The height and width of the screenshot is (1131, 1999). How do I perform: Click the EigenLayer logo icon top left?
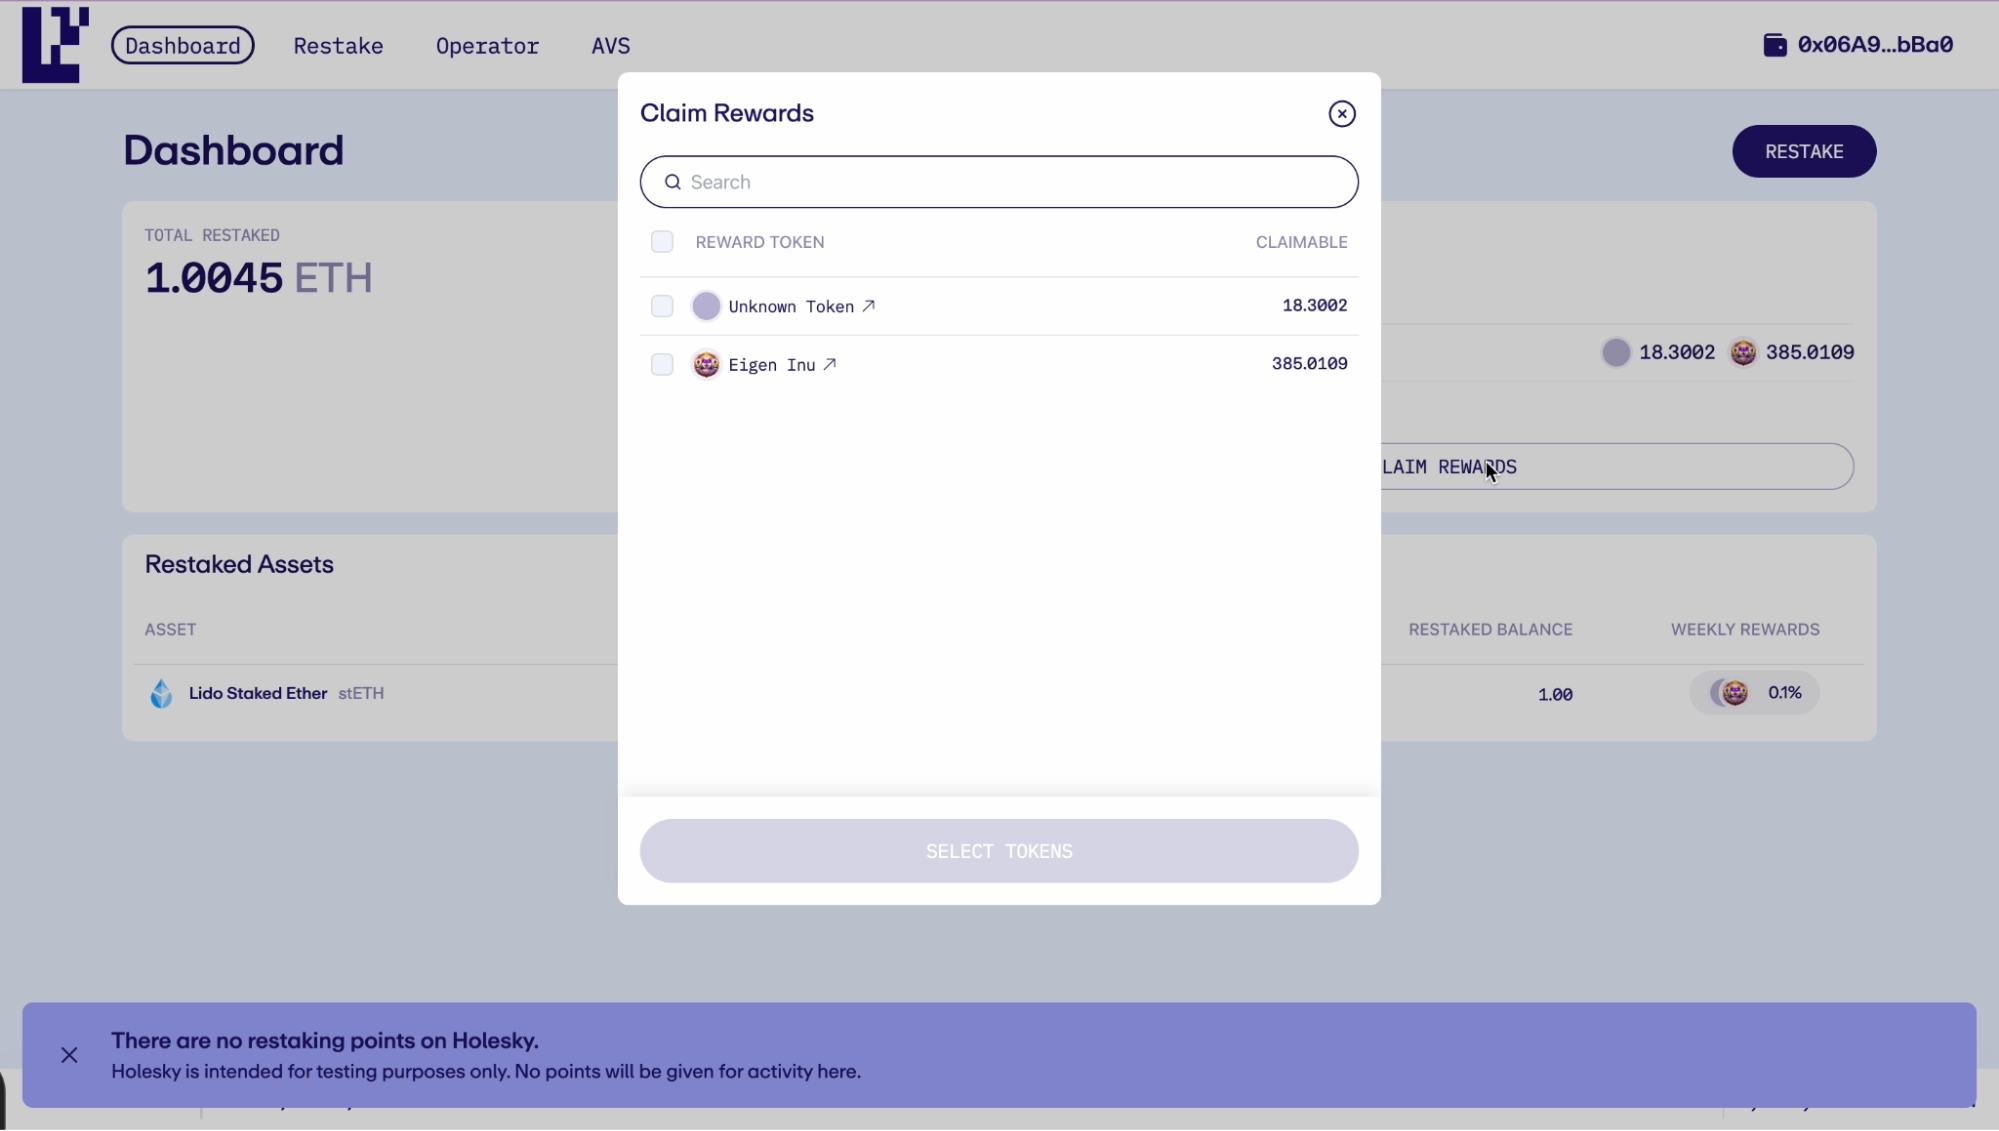pyautogui.click(x=55, y=44)
